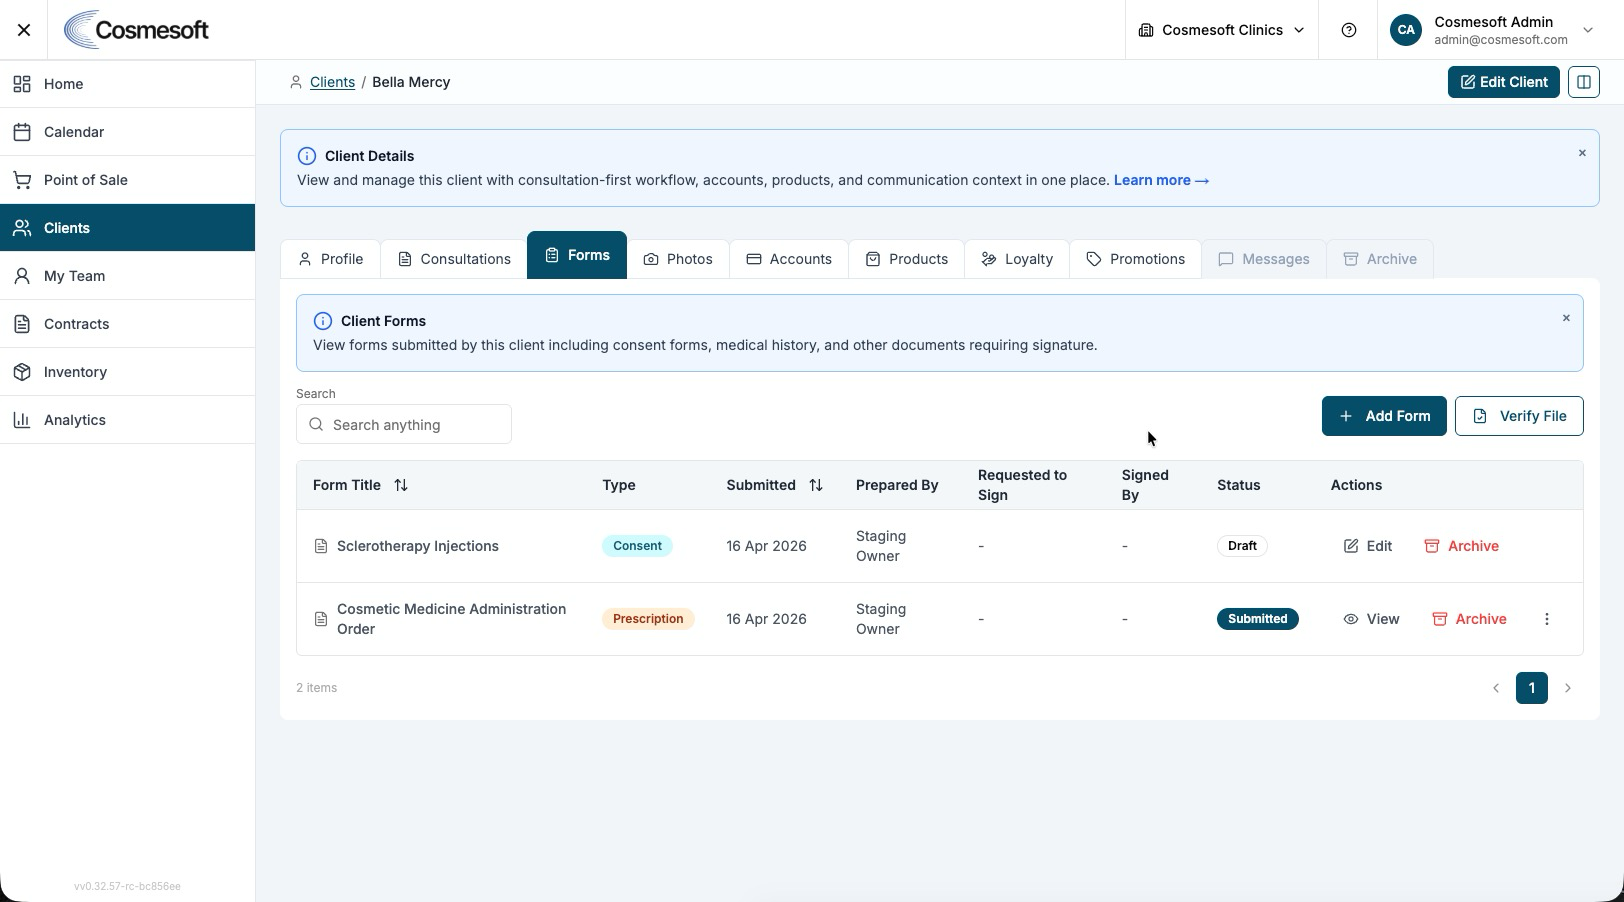Toggle the side panel layout icon
The width and height of the screenshot is (1624, 902).
pos(1584,82)
